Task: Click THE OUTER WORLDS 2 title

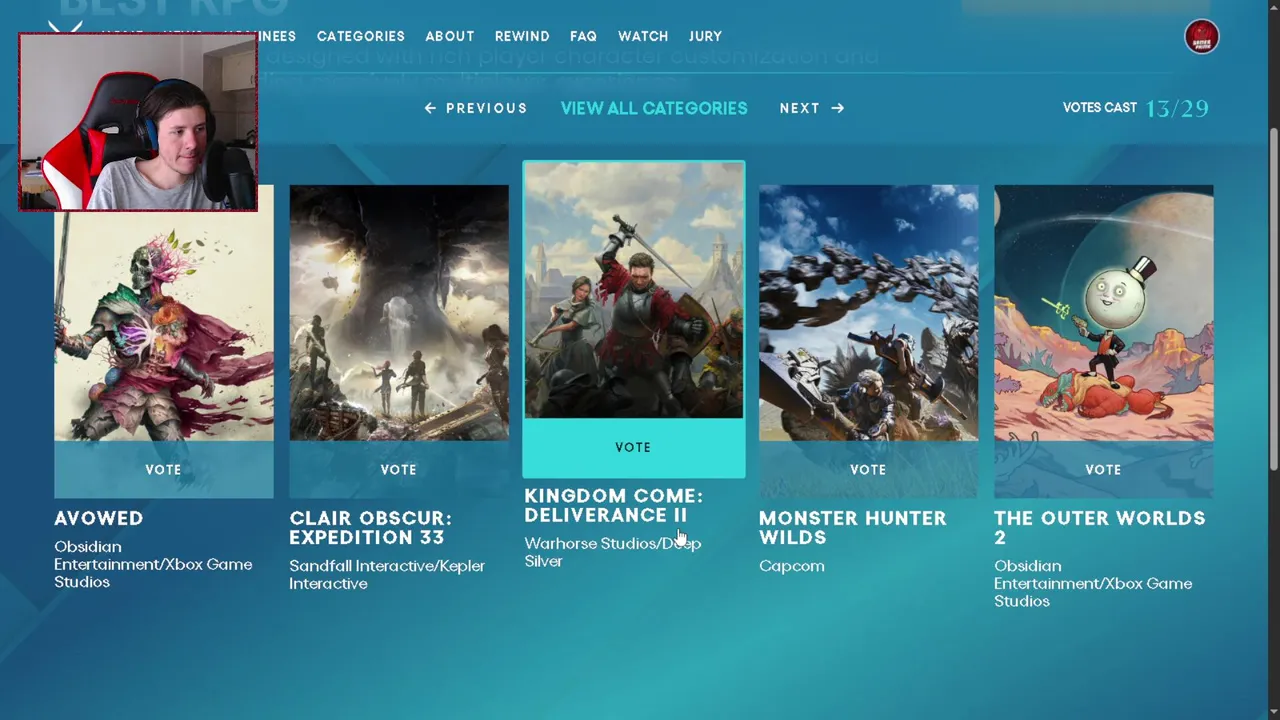Action: (1100, 528)
